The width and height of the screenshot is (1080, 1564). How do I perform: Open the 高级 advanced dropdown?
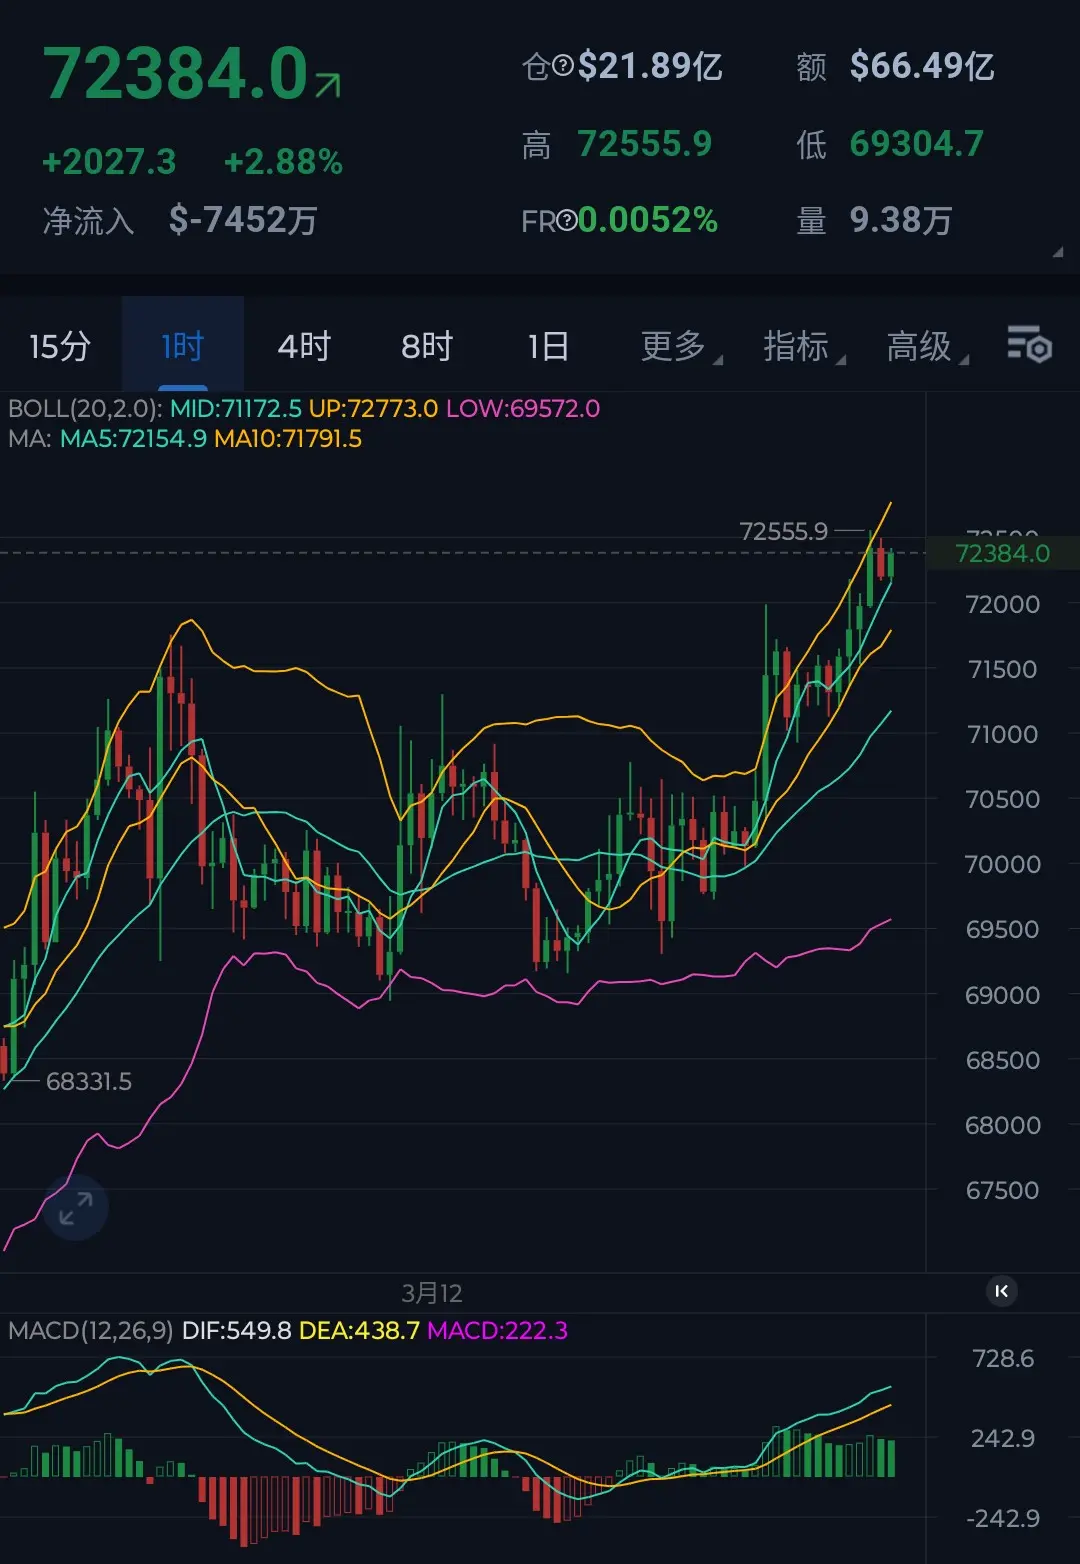[927, 346]
